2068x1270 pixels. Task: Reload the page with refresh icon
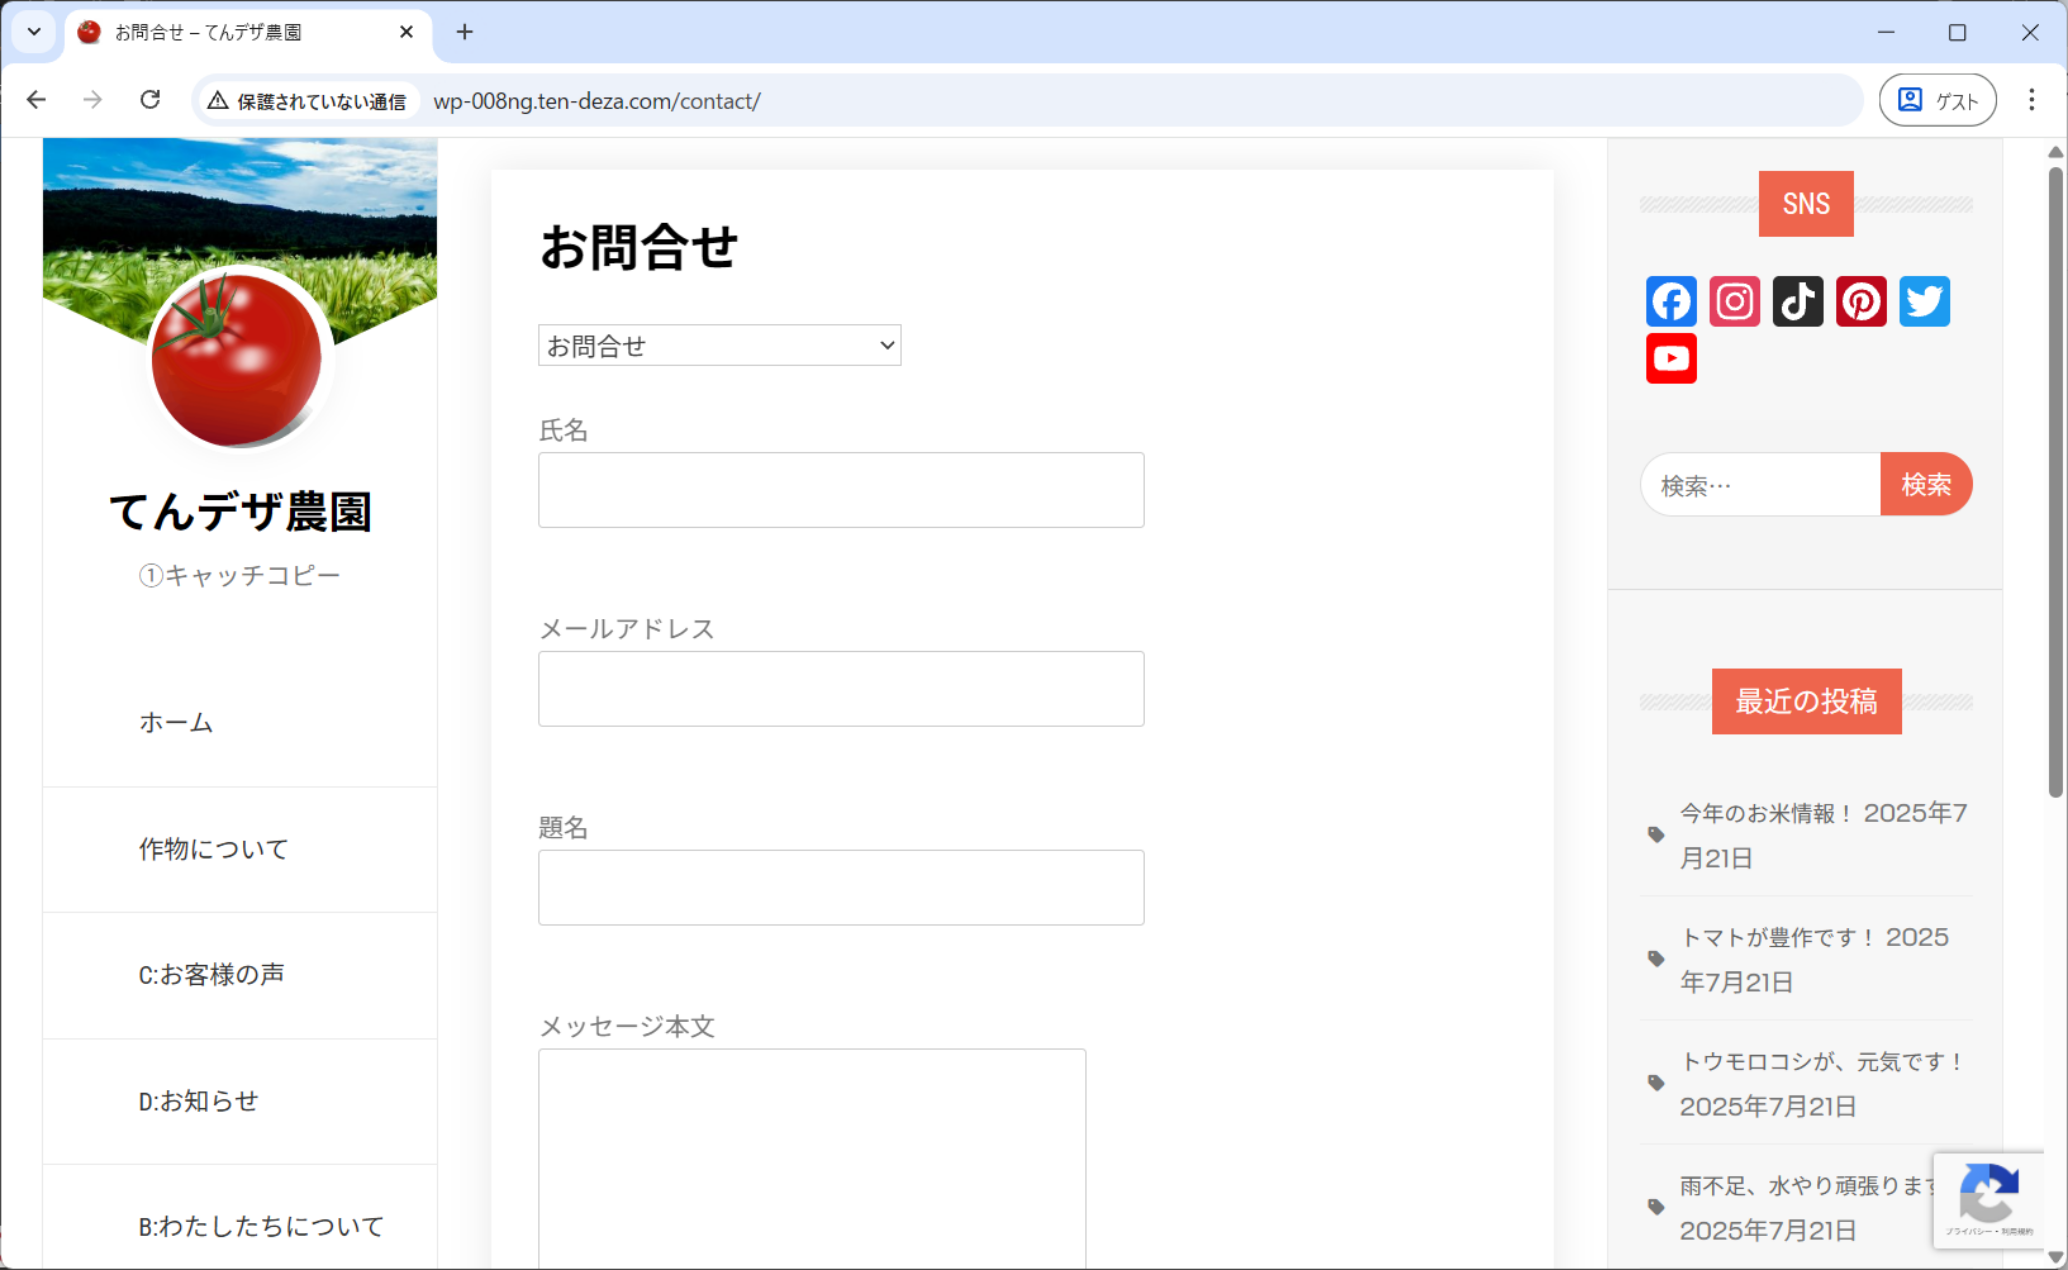click(150, 100)
